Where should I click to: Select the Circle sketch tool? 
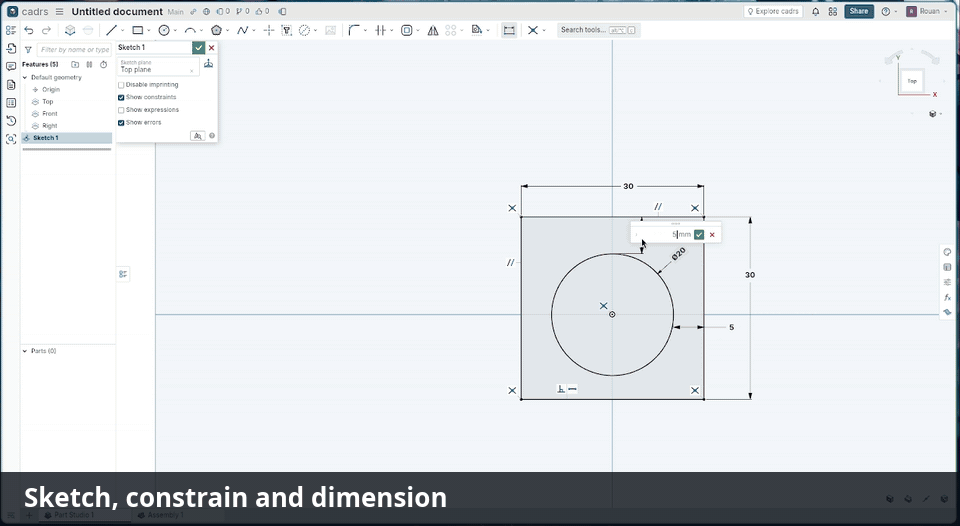coord(163,30)
